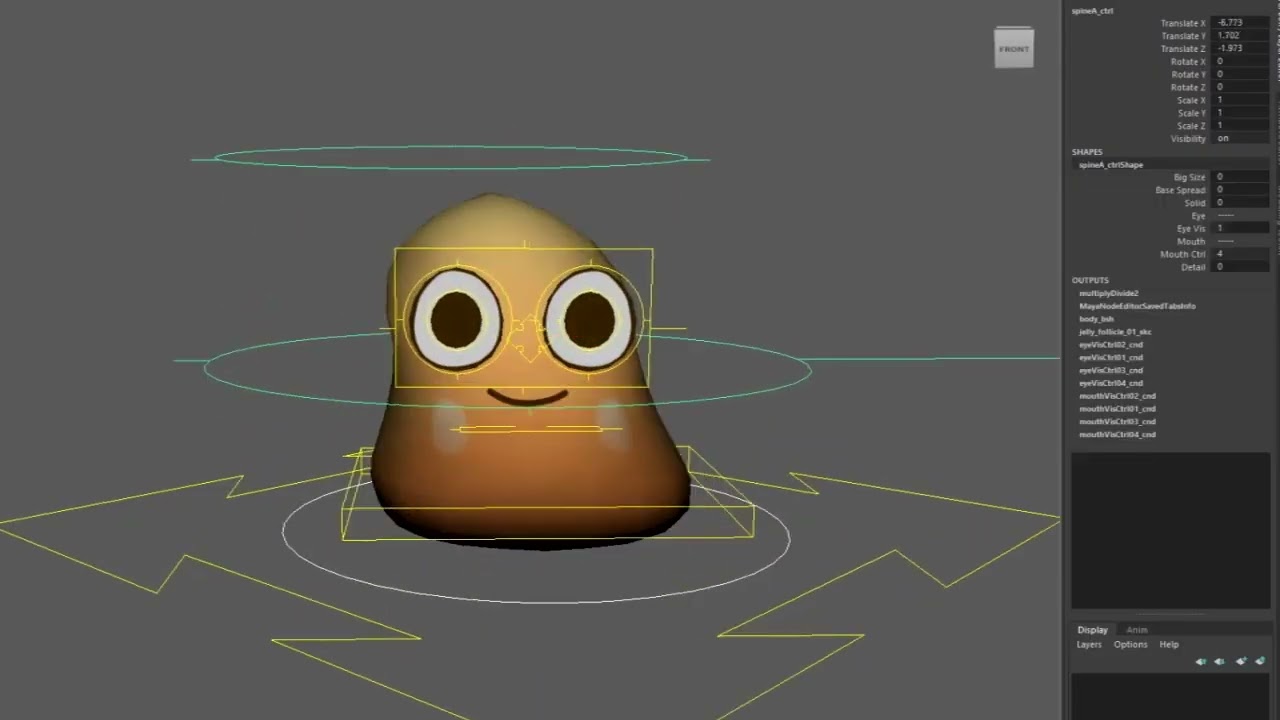The height and width of the screenshot is (720, 1280).
Task: Click the Scale Z value field
Action: tap(1240, 126)
